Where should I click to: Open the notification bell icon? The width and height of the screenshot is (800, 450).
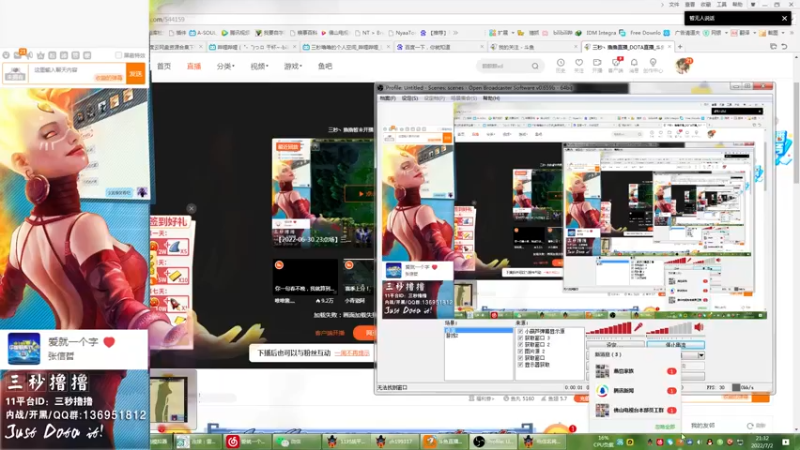click(634, 63)
